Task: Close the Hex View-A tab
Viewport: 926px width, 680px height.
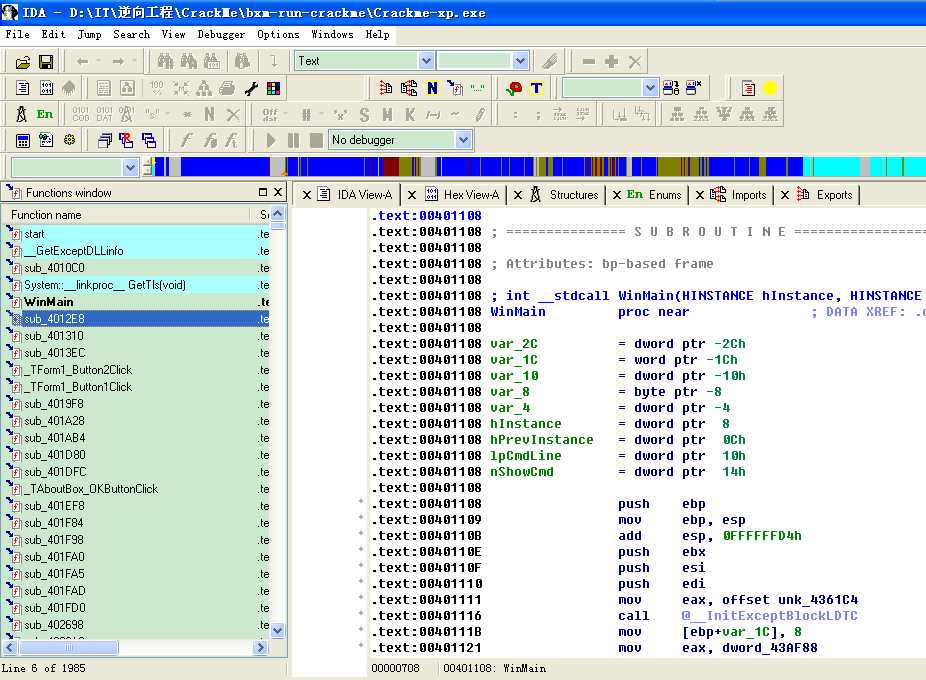Action: coord(412,195)
